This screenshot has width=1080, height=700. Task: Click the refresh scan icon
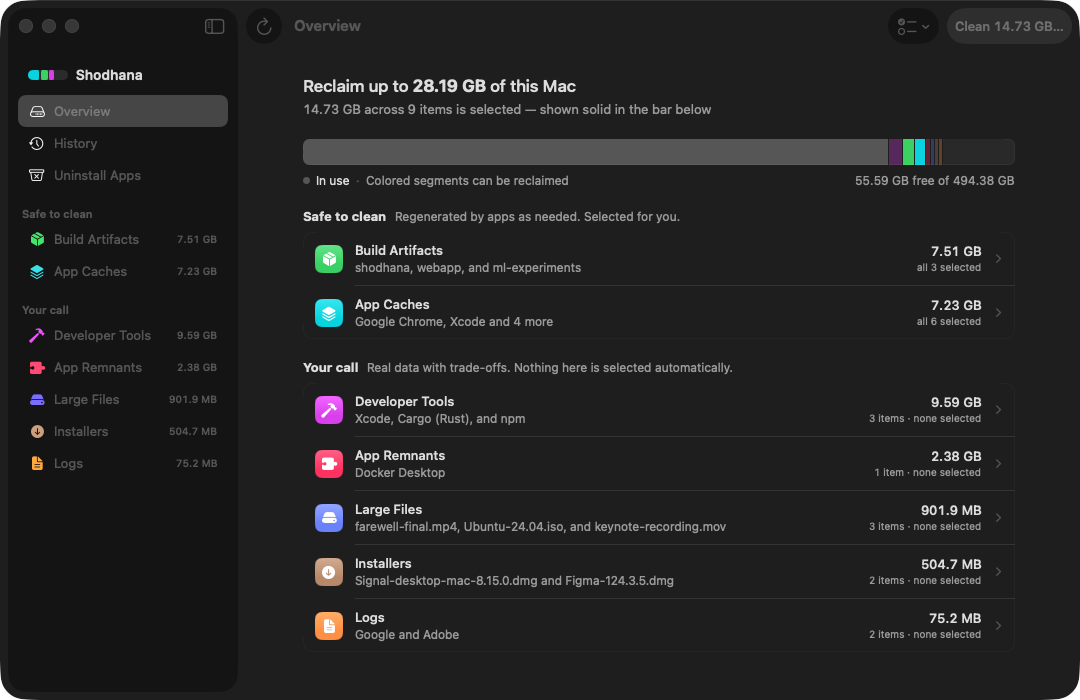point(264,26)
